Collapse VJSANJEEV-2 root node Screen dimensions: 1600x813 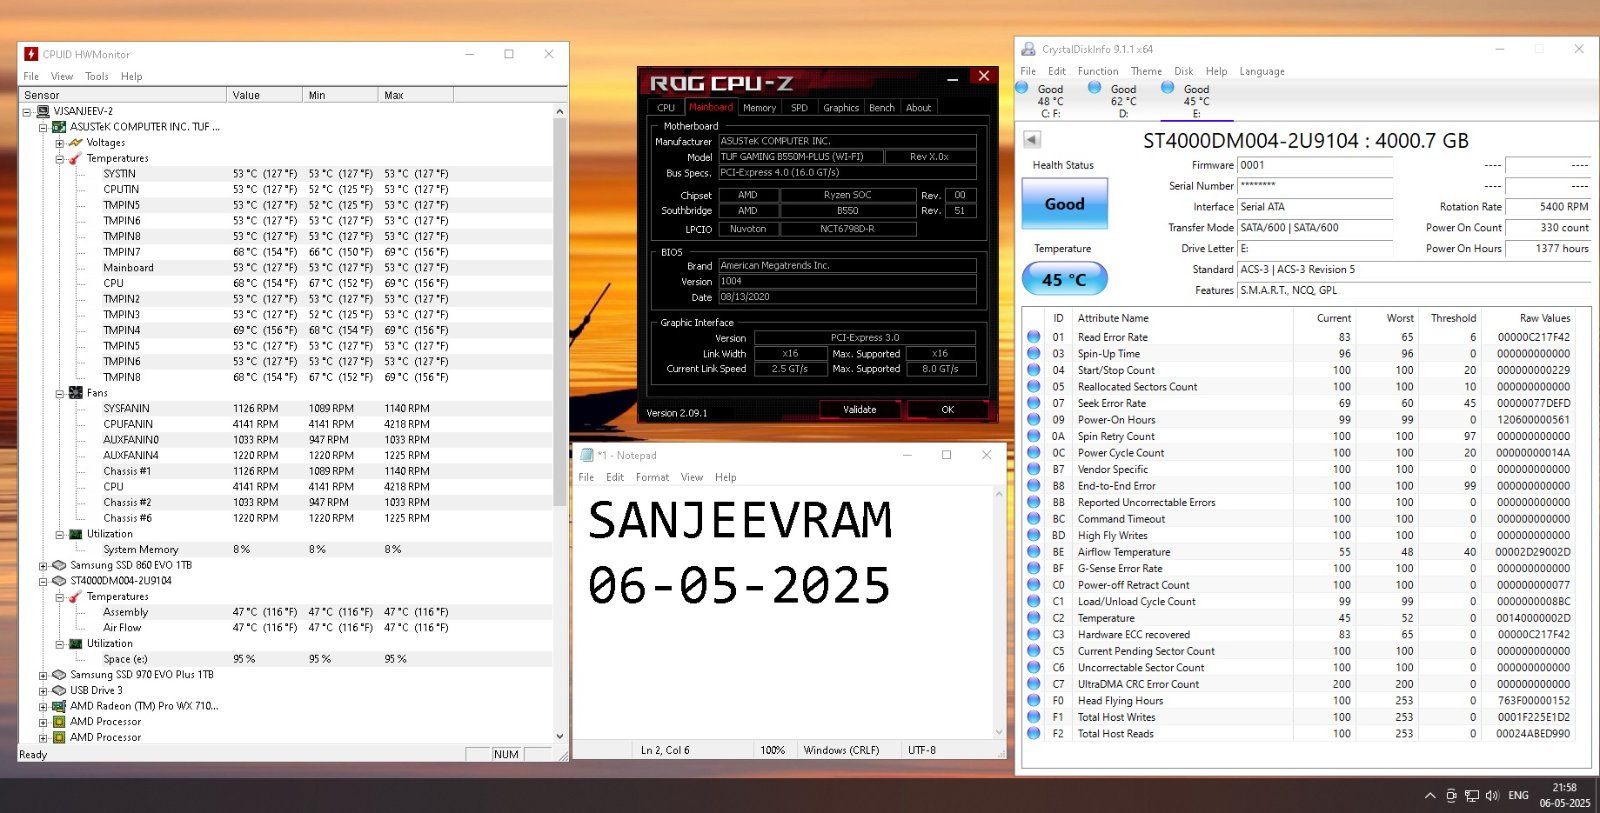click(x=27, y=111)
